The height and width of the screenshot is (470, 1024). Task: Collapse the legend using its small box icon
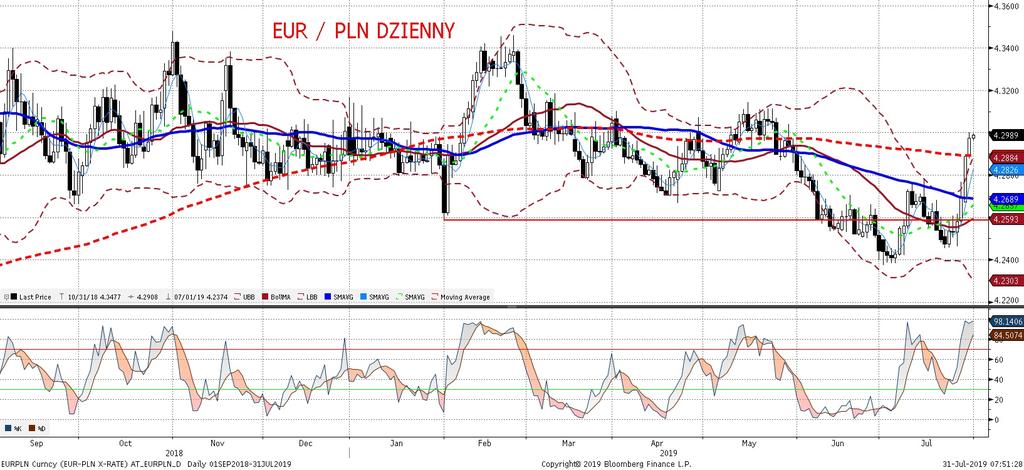(5, 297)
